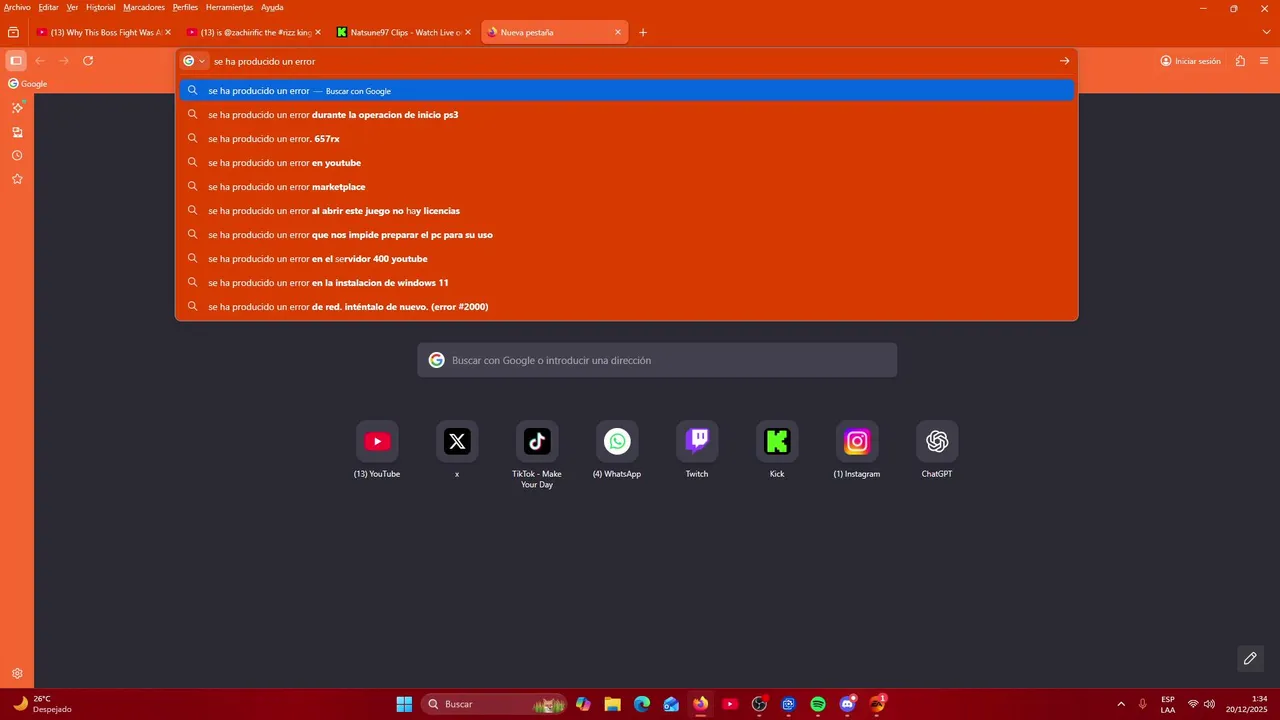
Task: Expand the list all tabs chevron
Action: (1266, 32)
